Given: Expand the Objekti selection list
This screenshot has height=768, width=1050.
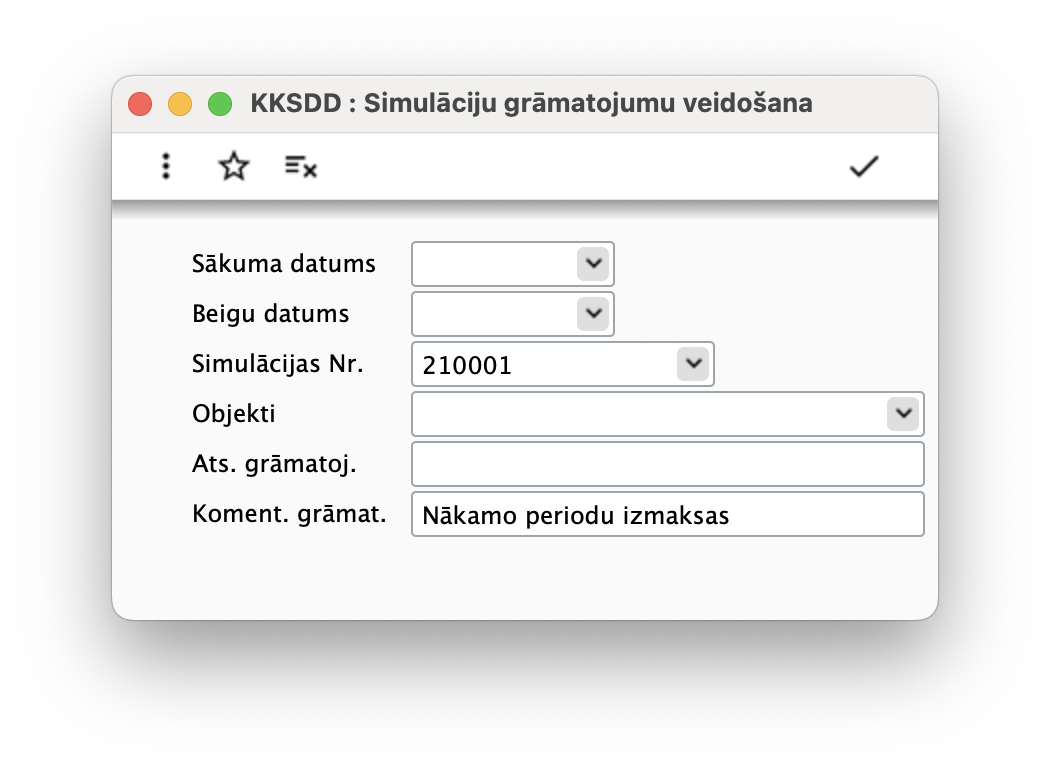Looking at the screenshot, I should (x=902, y=413).
